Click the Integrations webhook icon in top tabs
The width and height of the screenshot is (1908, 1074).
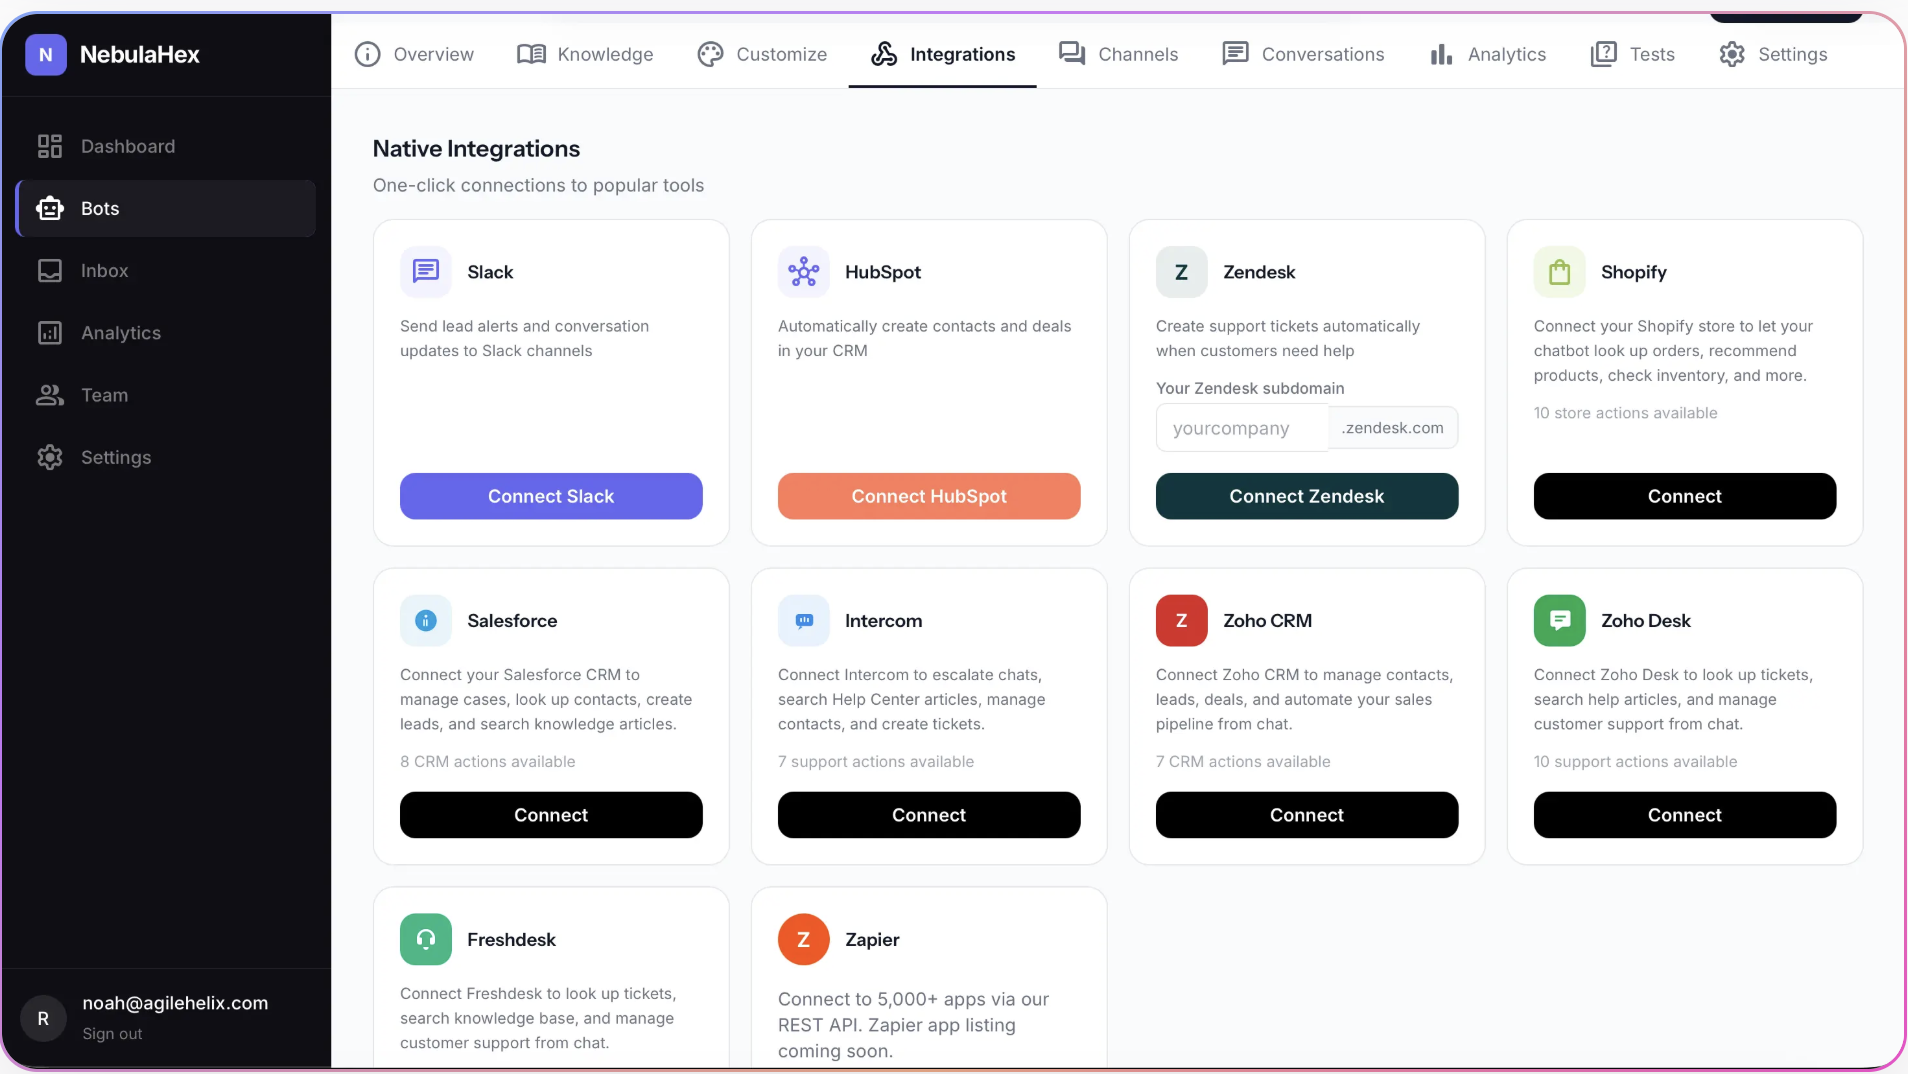click(884, 54)
